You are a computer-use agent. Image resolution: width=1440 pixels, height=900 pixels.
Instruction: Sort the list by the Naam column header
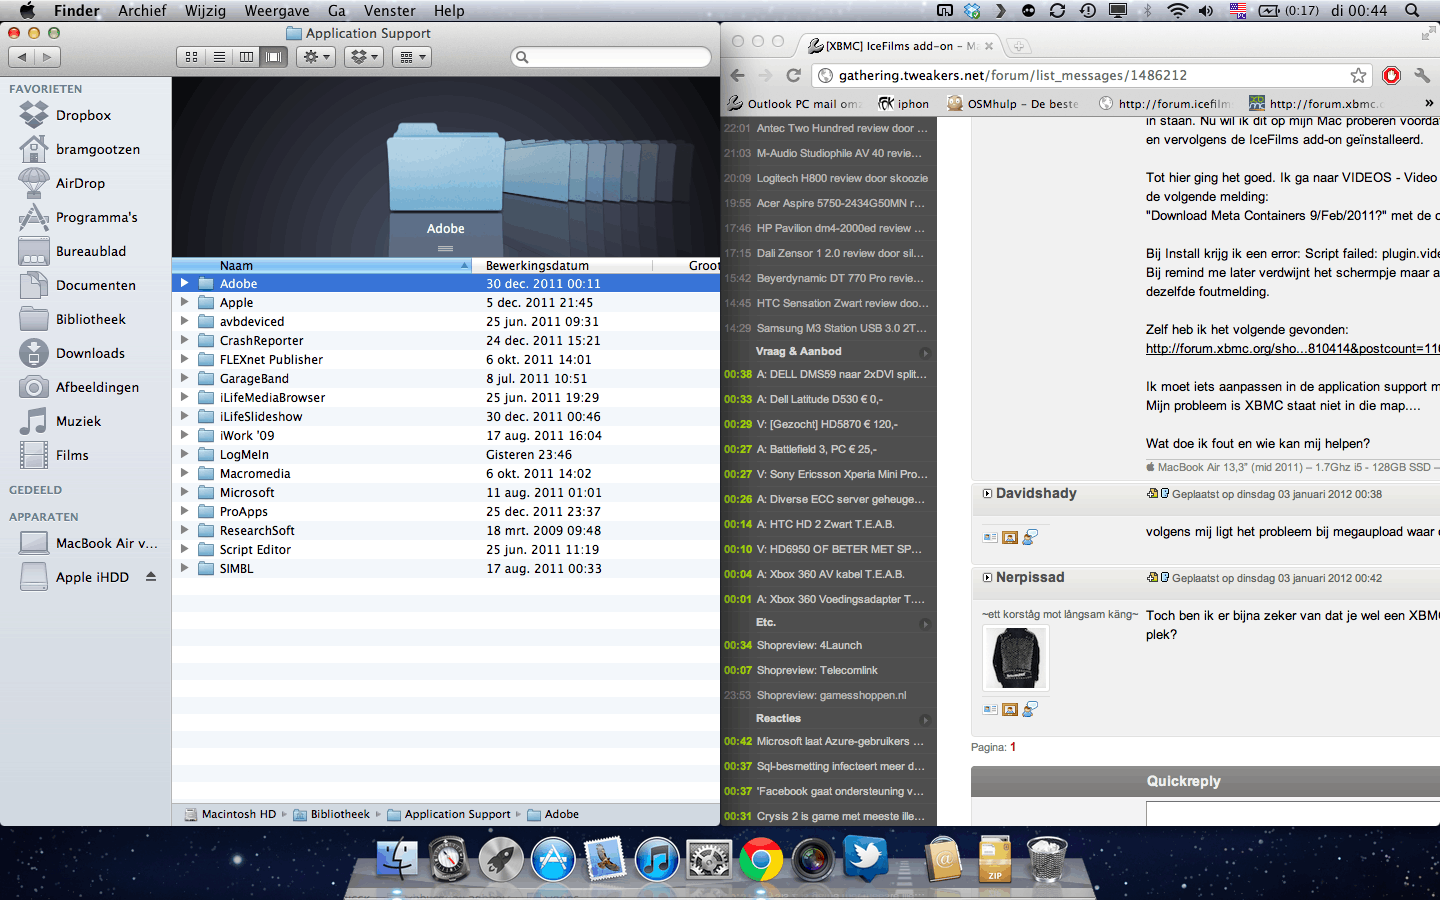(321, 265)
